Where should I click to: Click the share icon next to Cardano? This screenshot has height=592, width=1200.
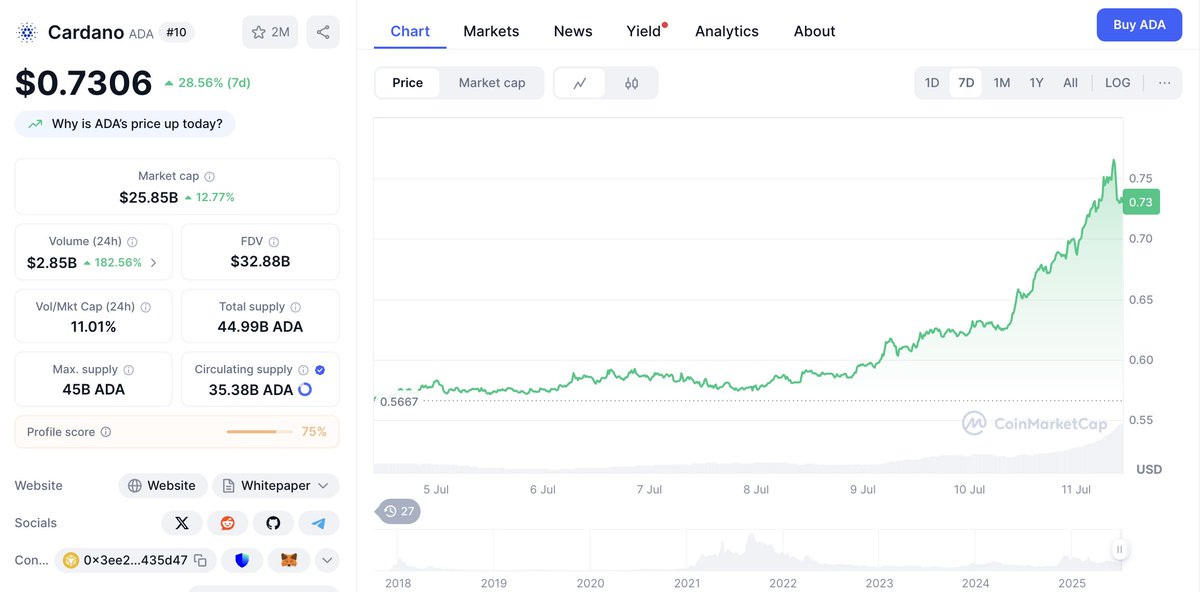[x=323, y=32]
